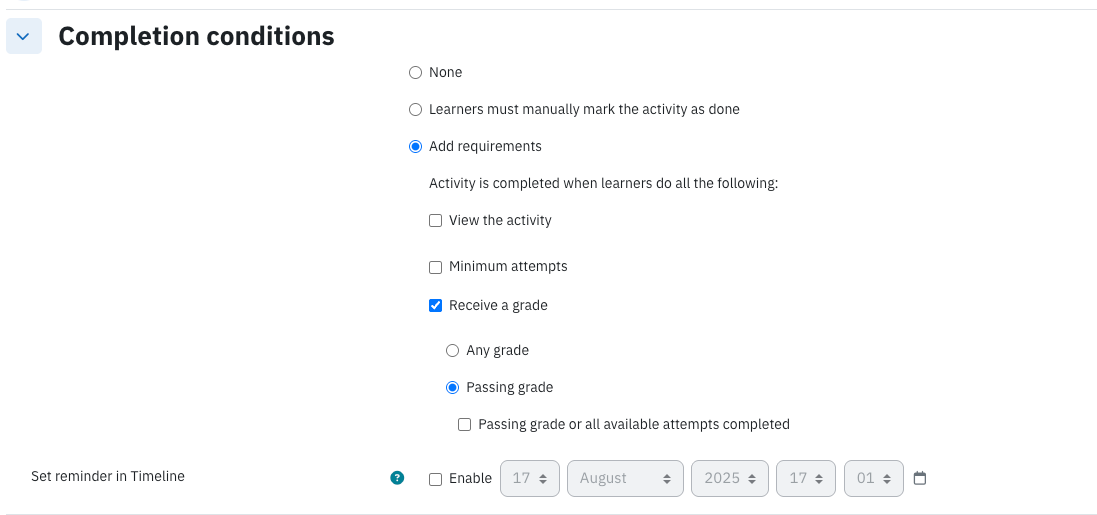This screenshot has height=515, width=1097.
Task: Open the day dropdown showing 17
Action: click(530, 479)
